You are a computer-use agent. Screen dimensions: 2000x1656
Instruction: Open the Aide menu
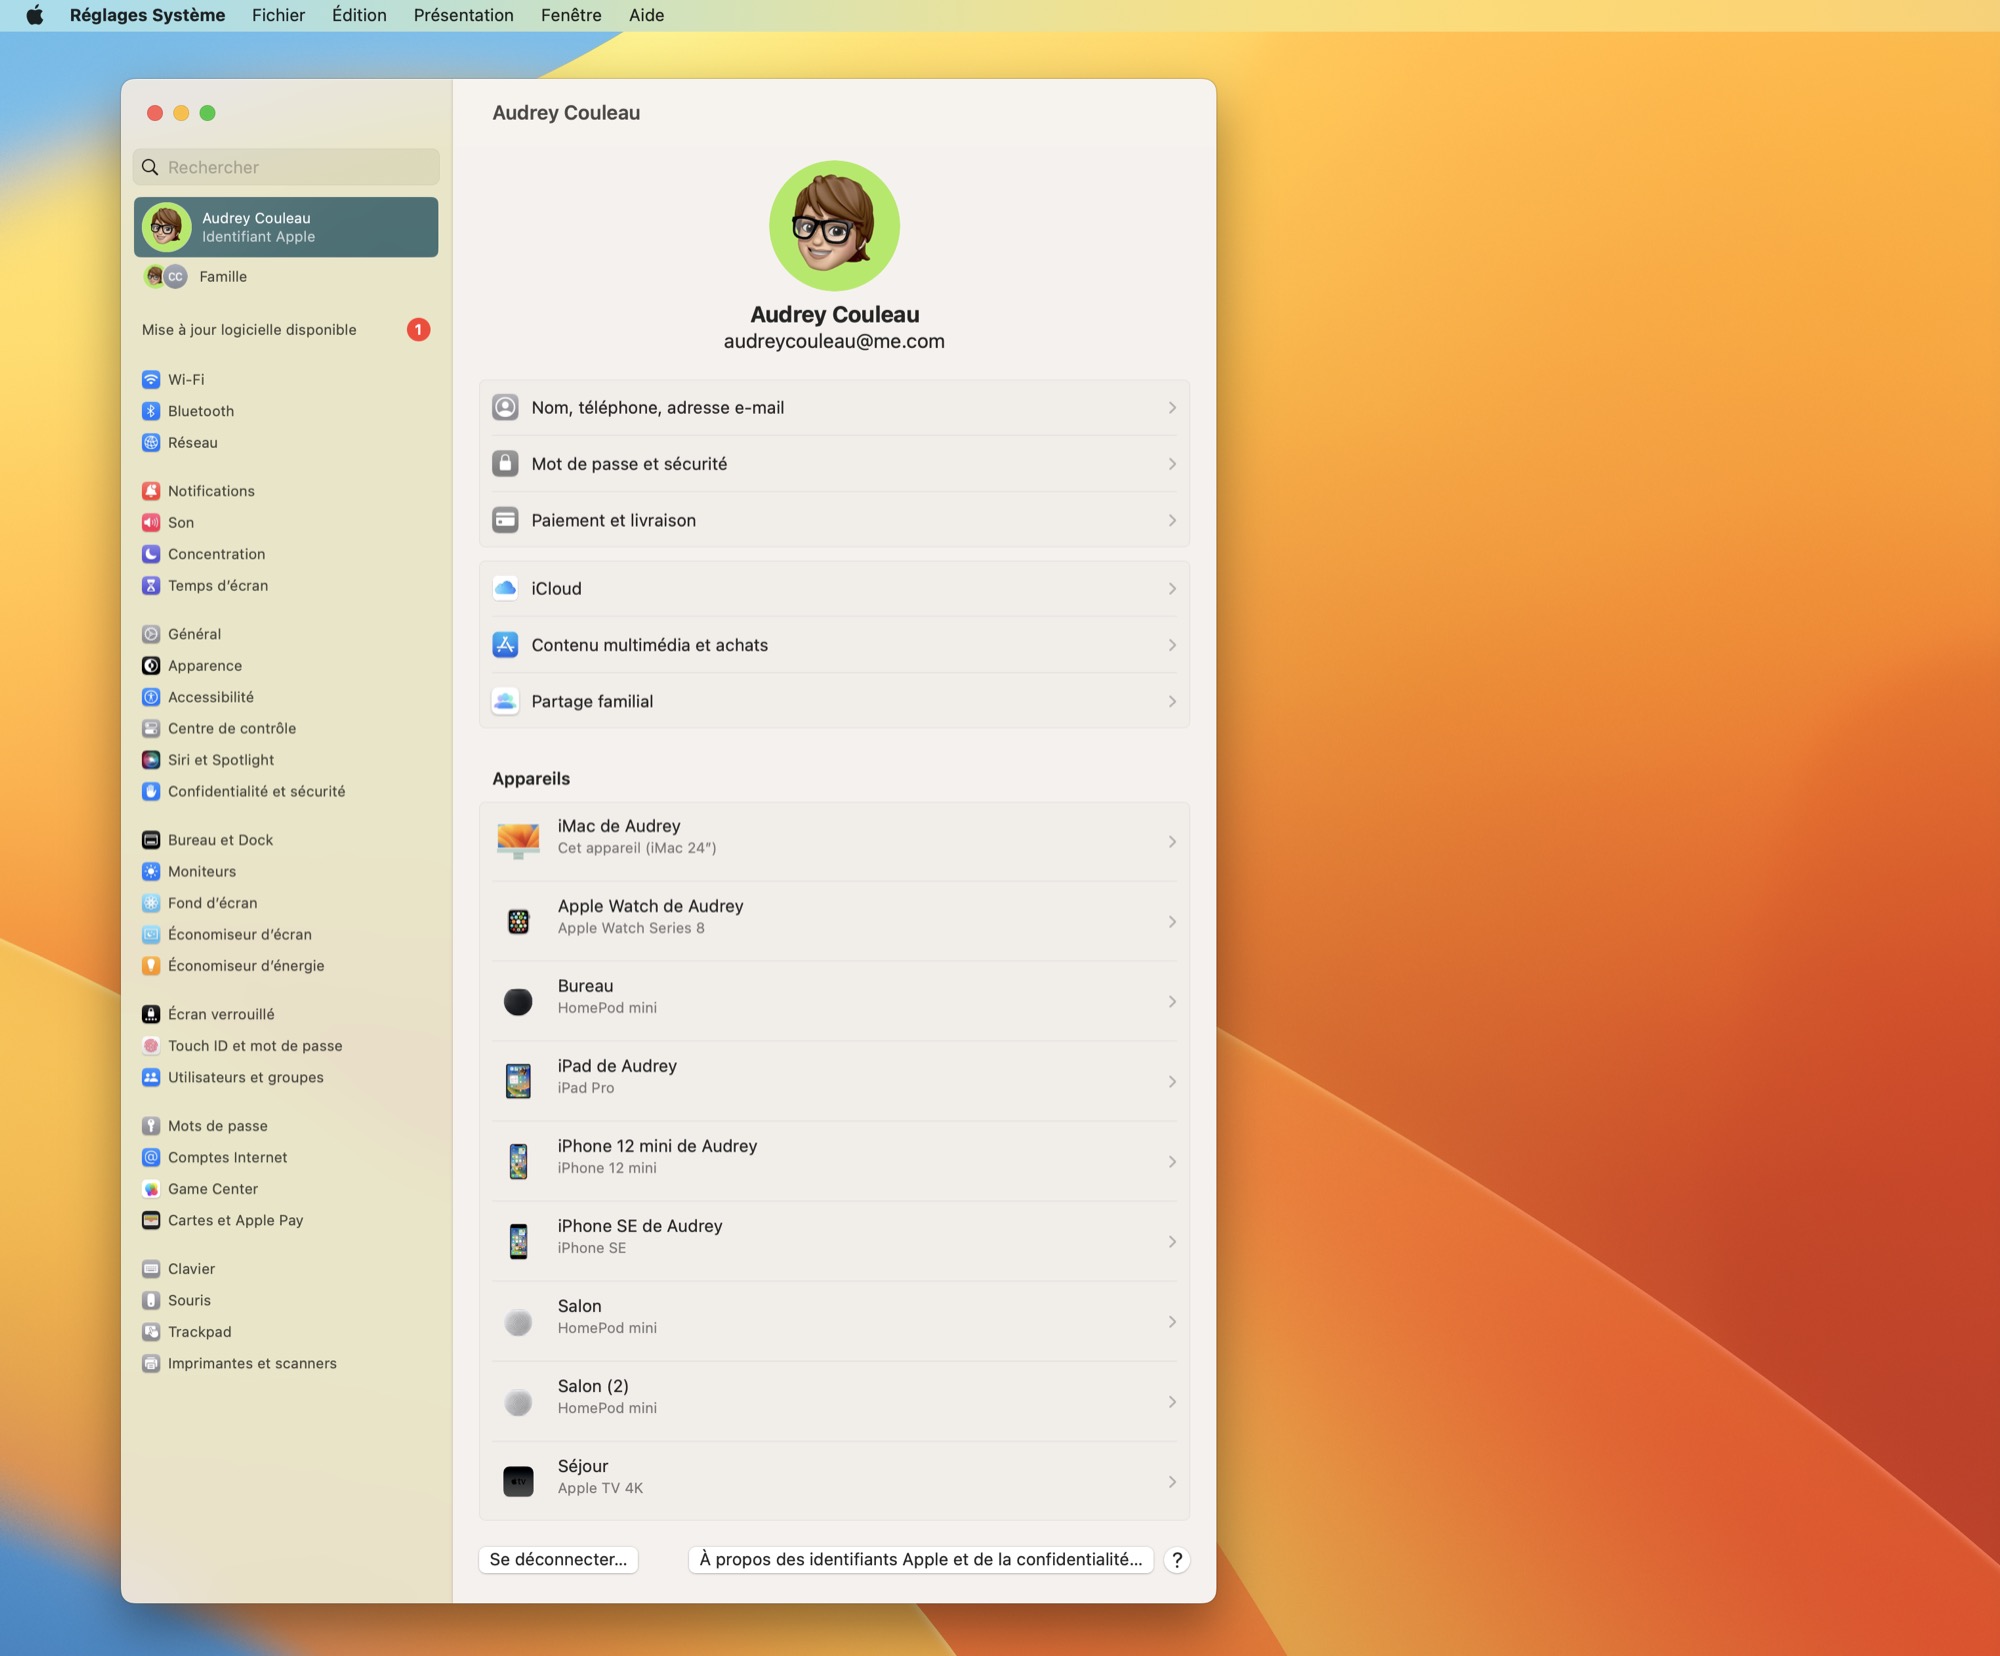(646, 15)
